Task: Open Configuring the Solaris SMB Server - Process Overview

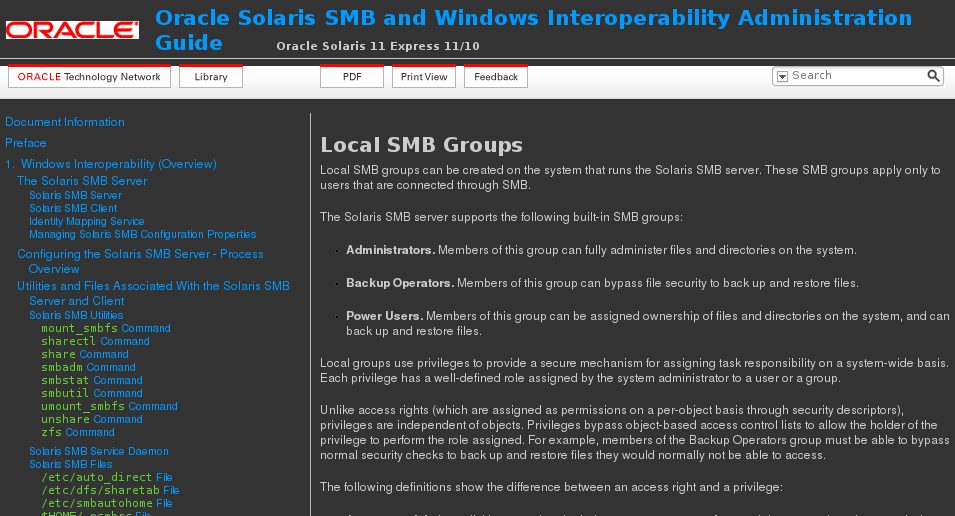Action: tap(140, 261)
